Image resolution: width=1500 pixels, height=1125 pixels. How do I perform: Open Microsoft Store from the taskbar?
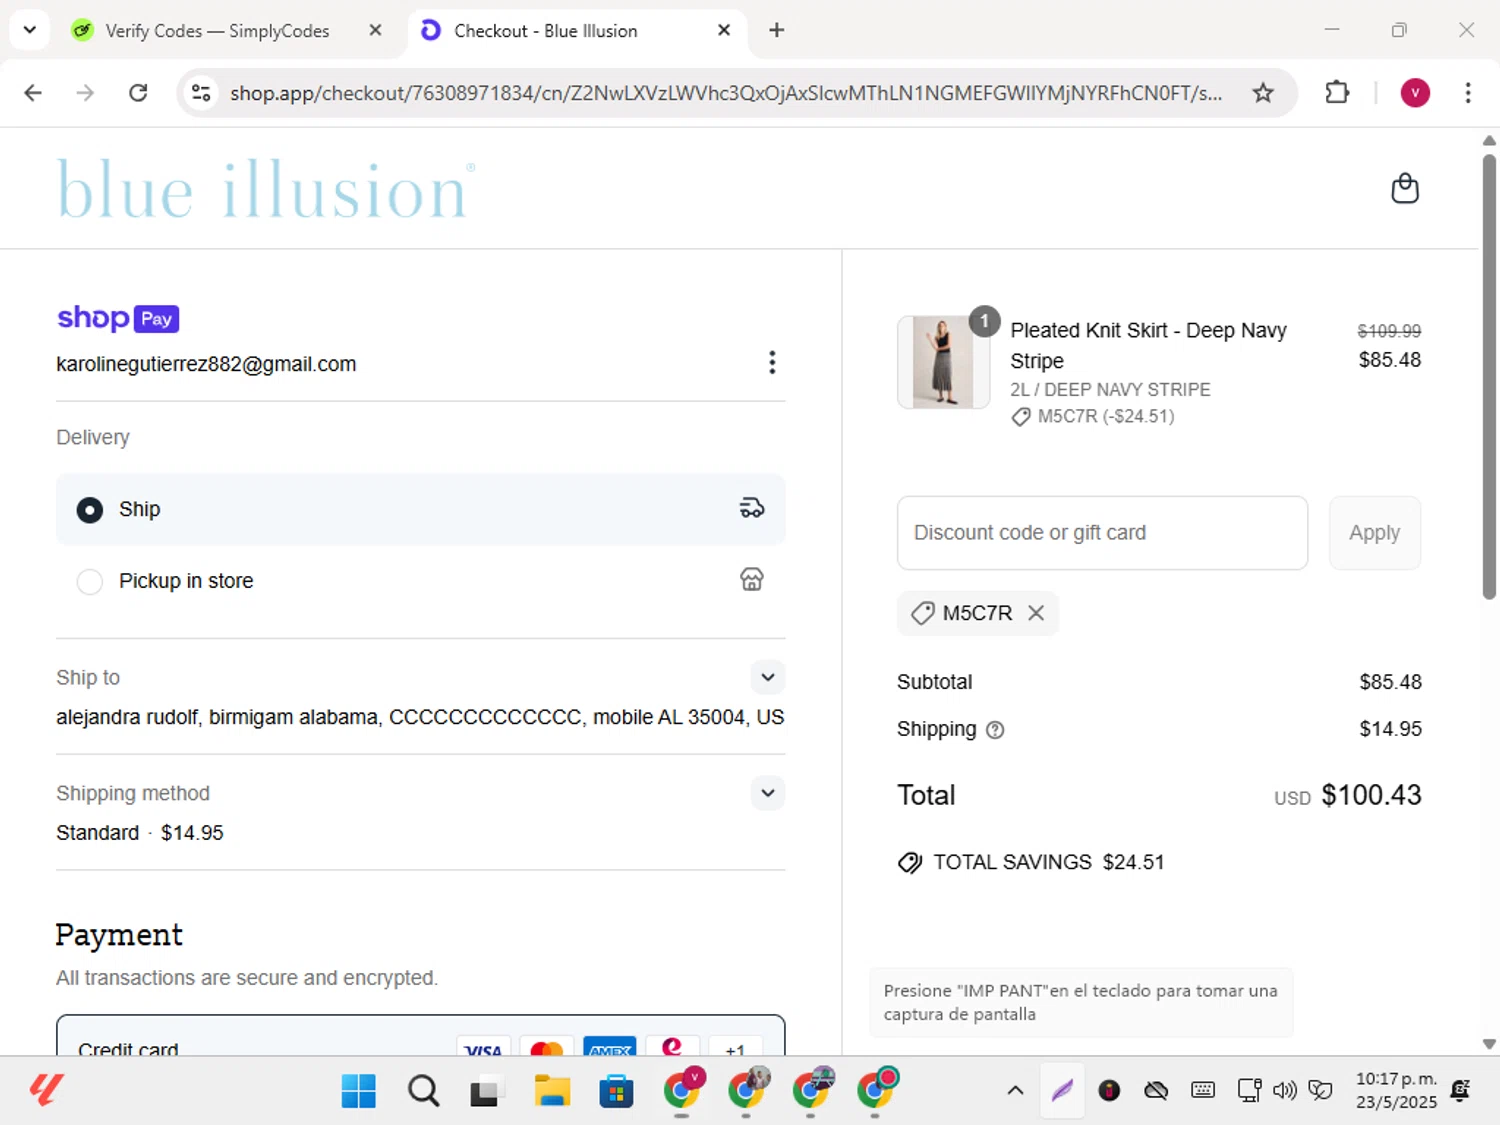click(x=616, y=1091)
